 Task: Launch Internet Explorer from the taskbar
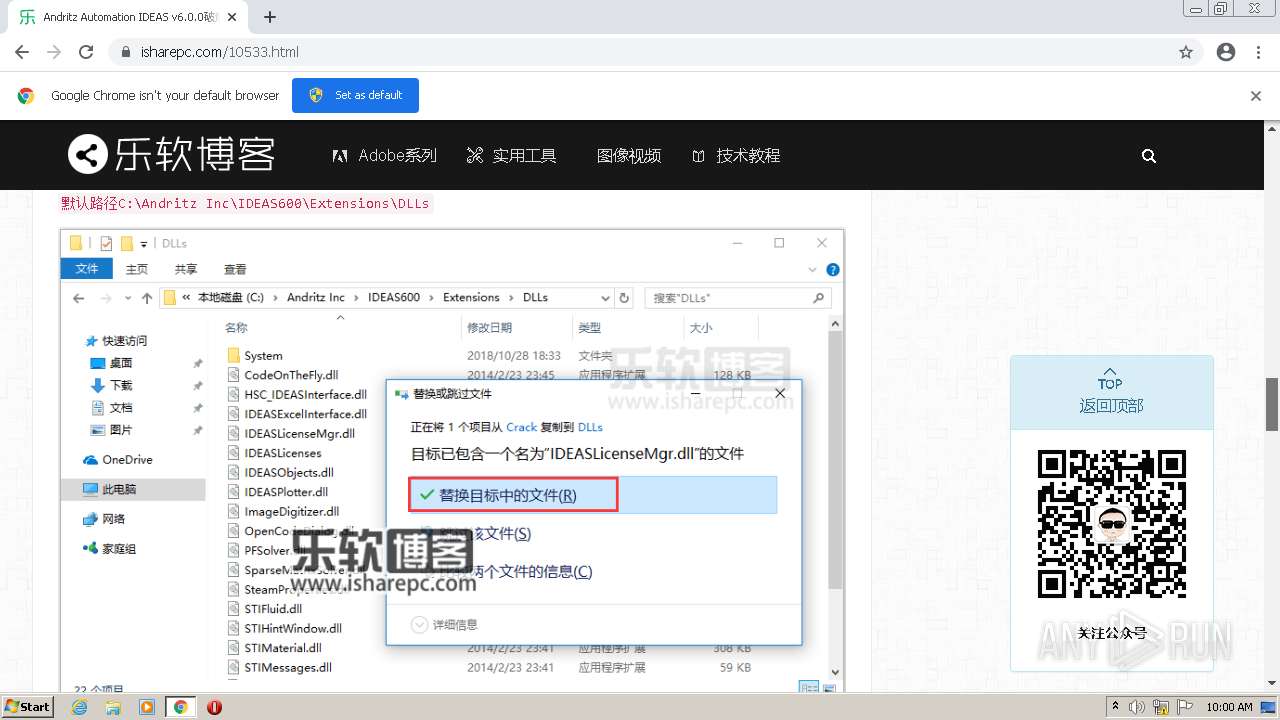(80, 707)
